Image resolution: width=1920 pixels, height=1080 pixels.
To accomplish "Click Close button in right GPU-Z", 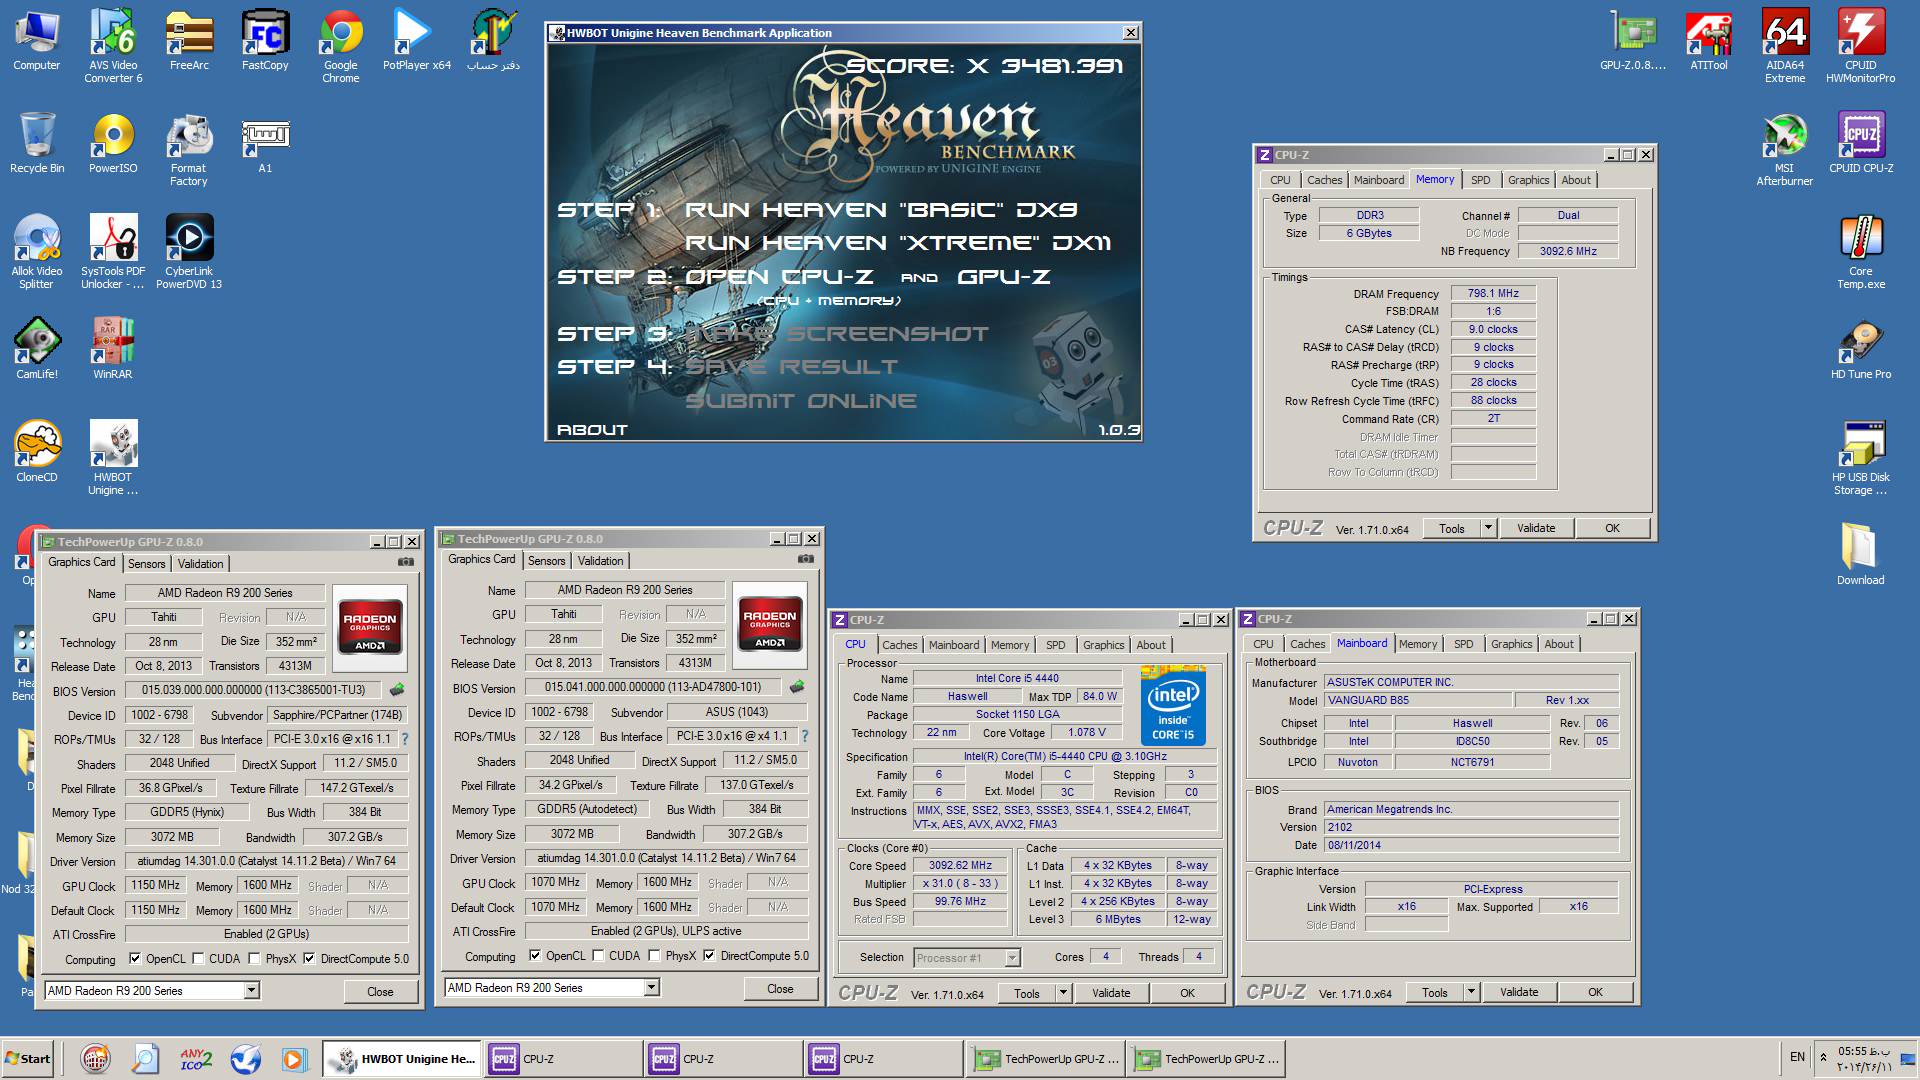I will [780, 989].
